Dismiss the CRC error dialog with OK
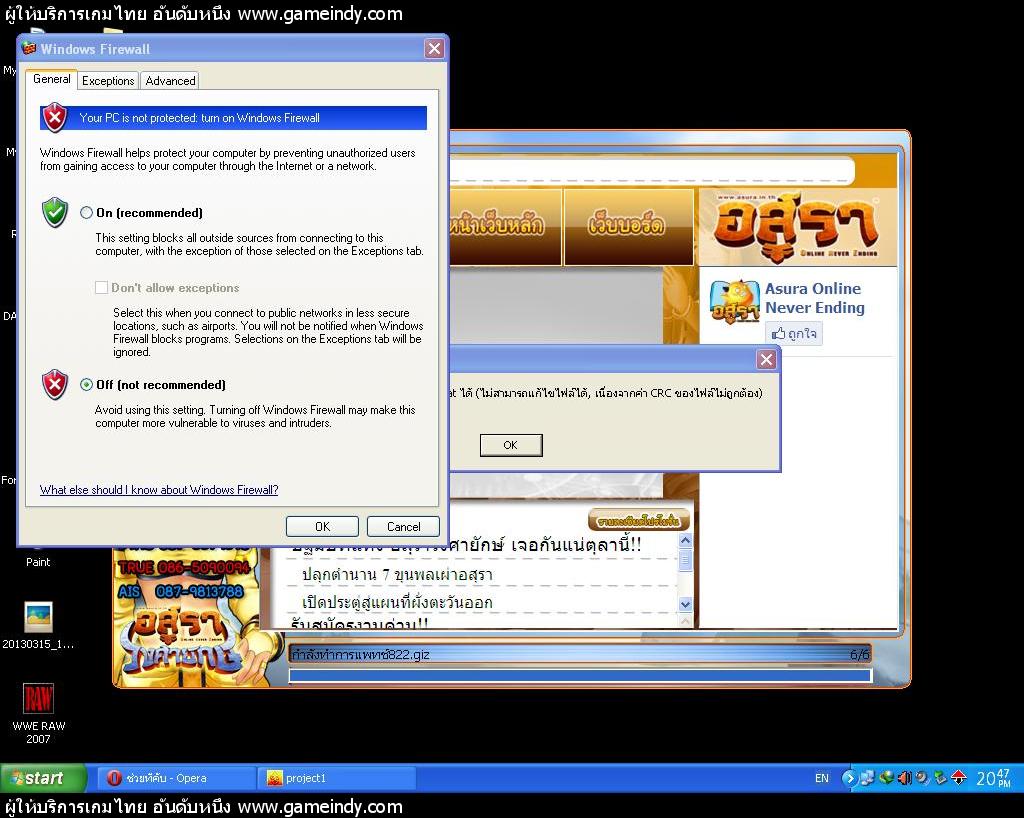This screenshot has height=818, width=1024. coord(511,445)
